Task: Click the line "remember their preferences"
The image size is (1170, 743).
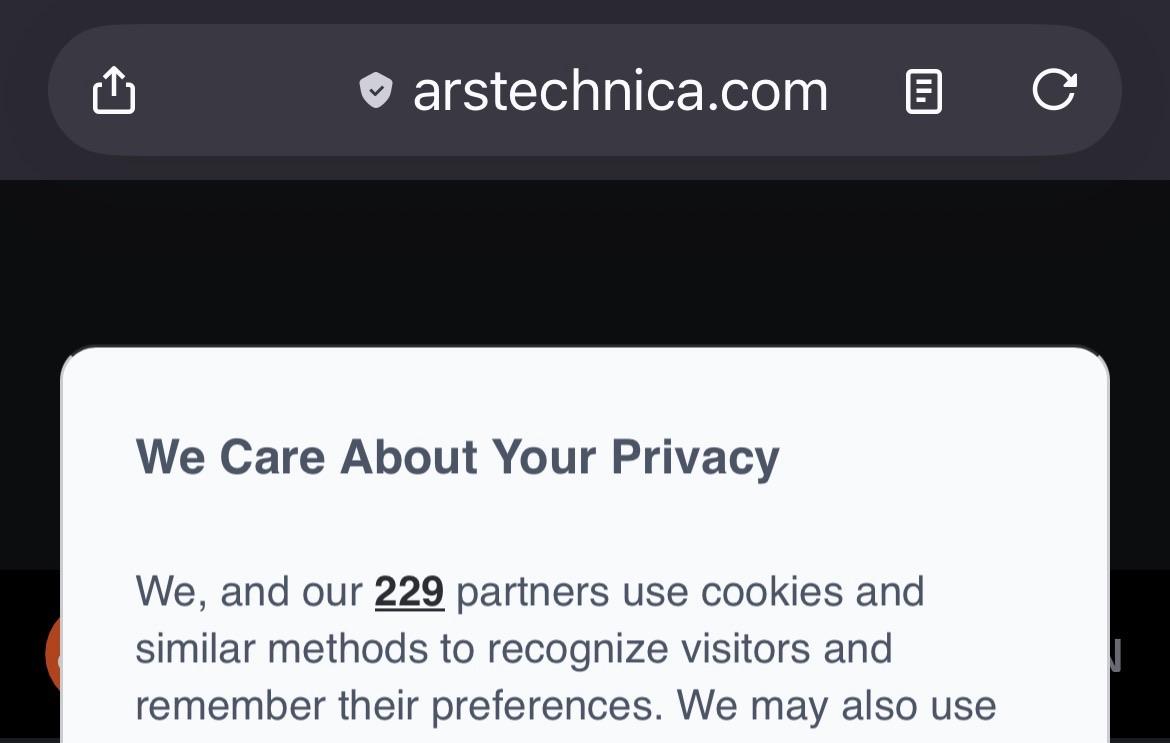Action: pyautogui.click(x=398, y=705)
